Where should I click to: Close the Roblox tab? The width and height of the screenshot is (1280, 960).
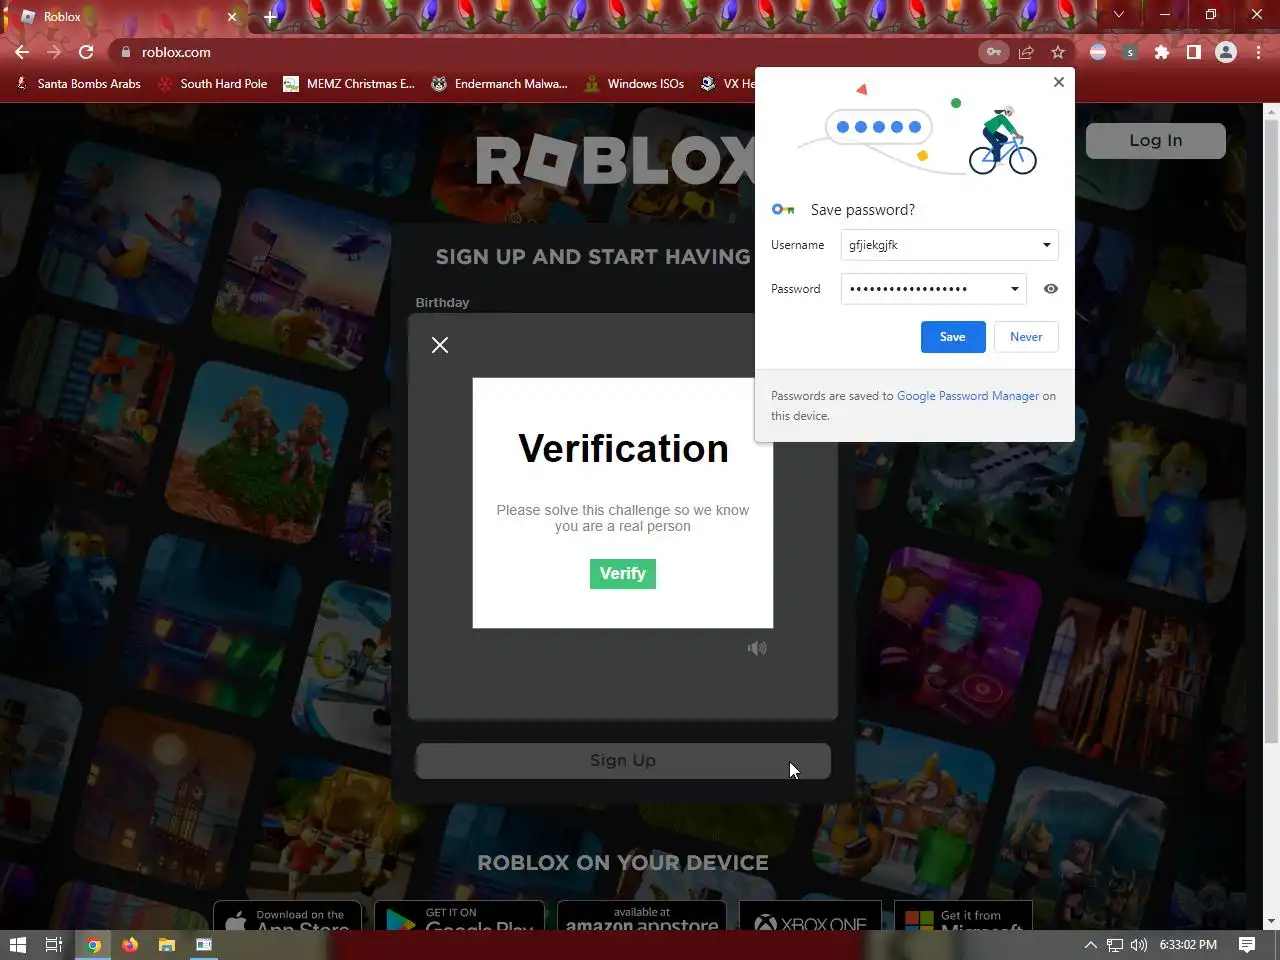[232, 16]
